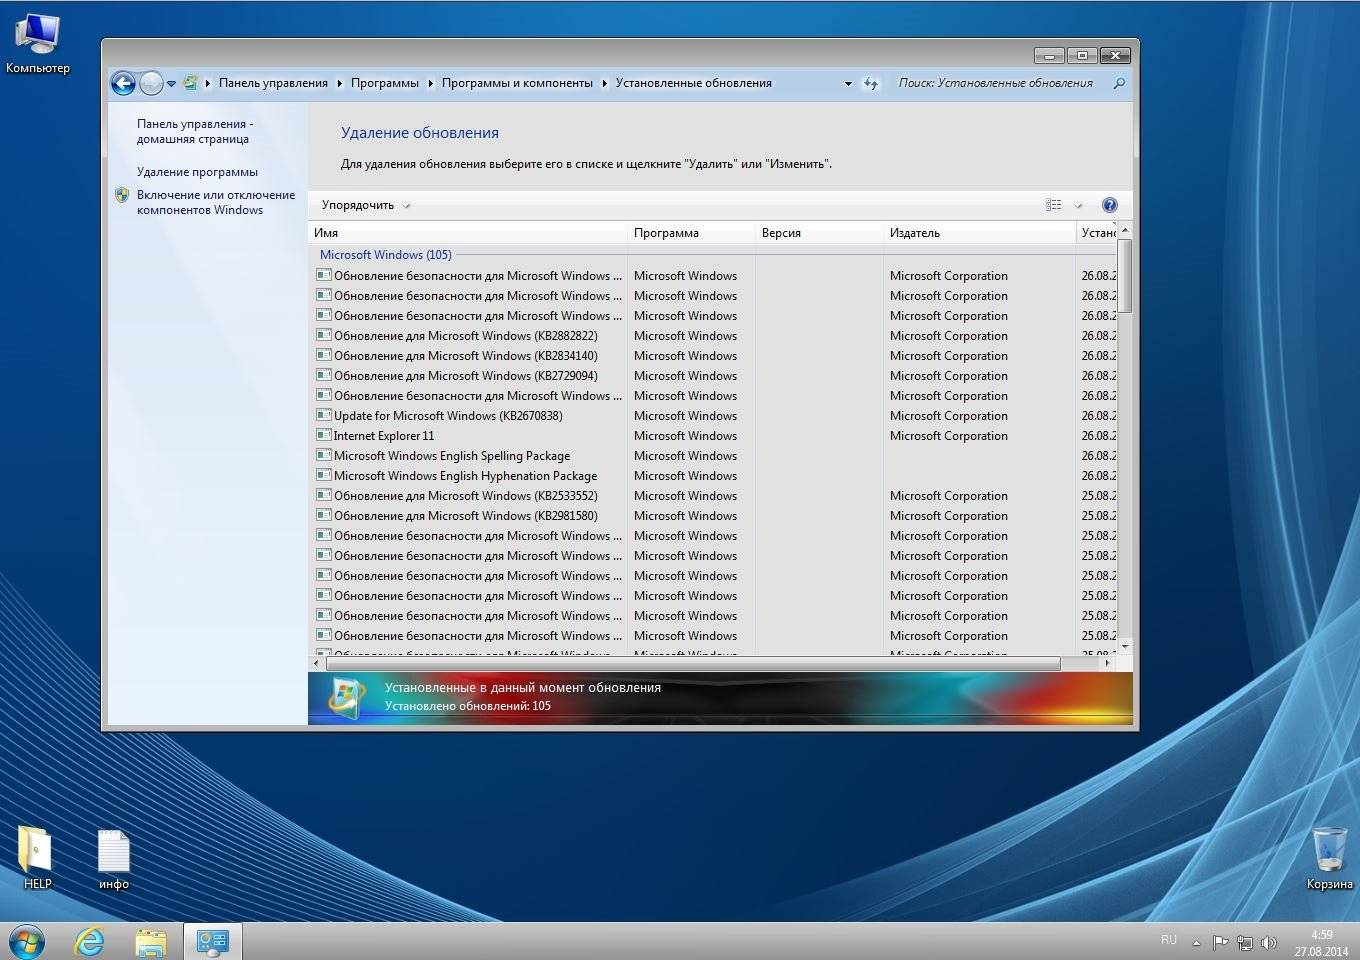Open recent pages dropdown next to Forward

[172, 84]
